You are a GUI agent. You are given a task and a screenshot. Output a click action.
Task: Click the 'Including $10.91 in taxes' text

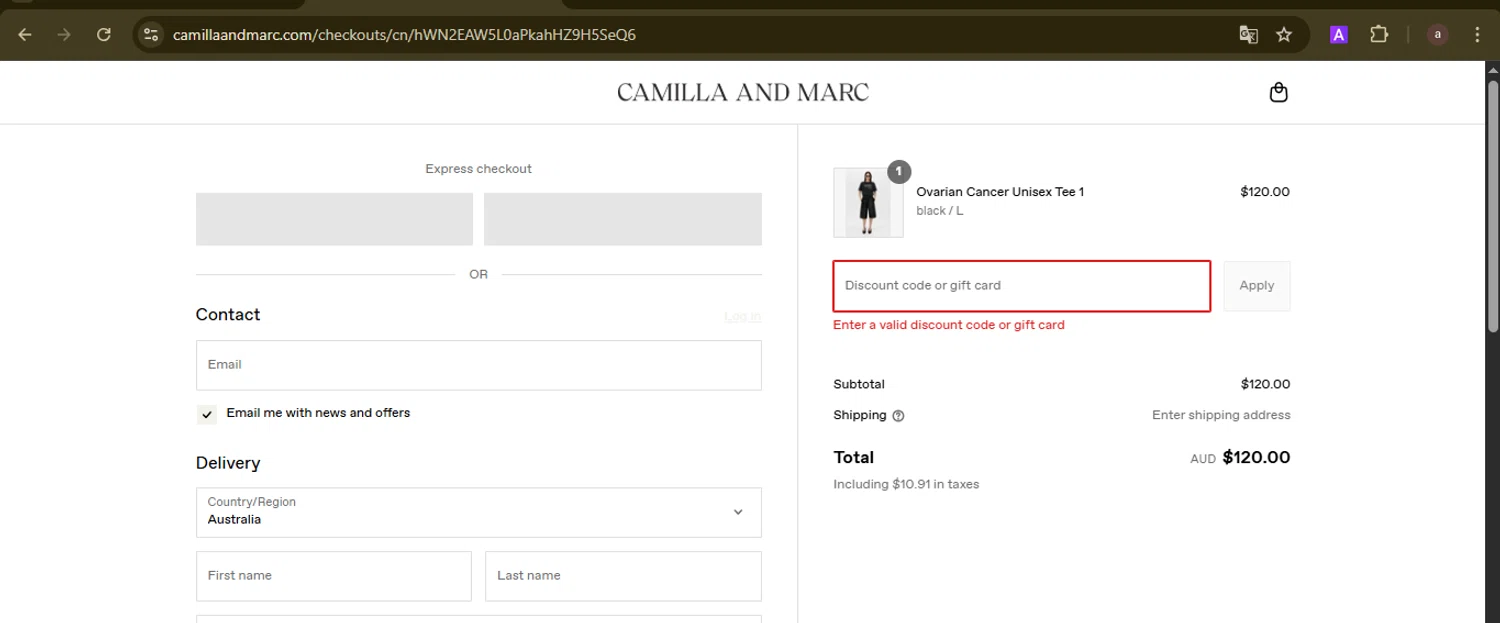[906, 484]
